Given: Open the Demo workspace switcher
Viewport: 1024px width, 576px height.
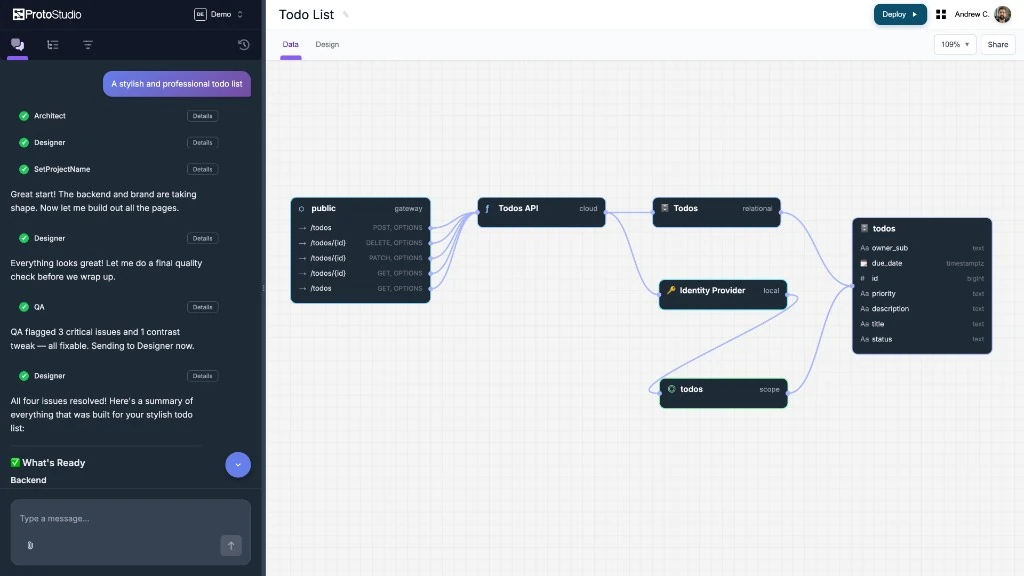Looking at the screenshot, I should (x=219, y=14).
